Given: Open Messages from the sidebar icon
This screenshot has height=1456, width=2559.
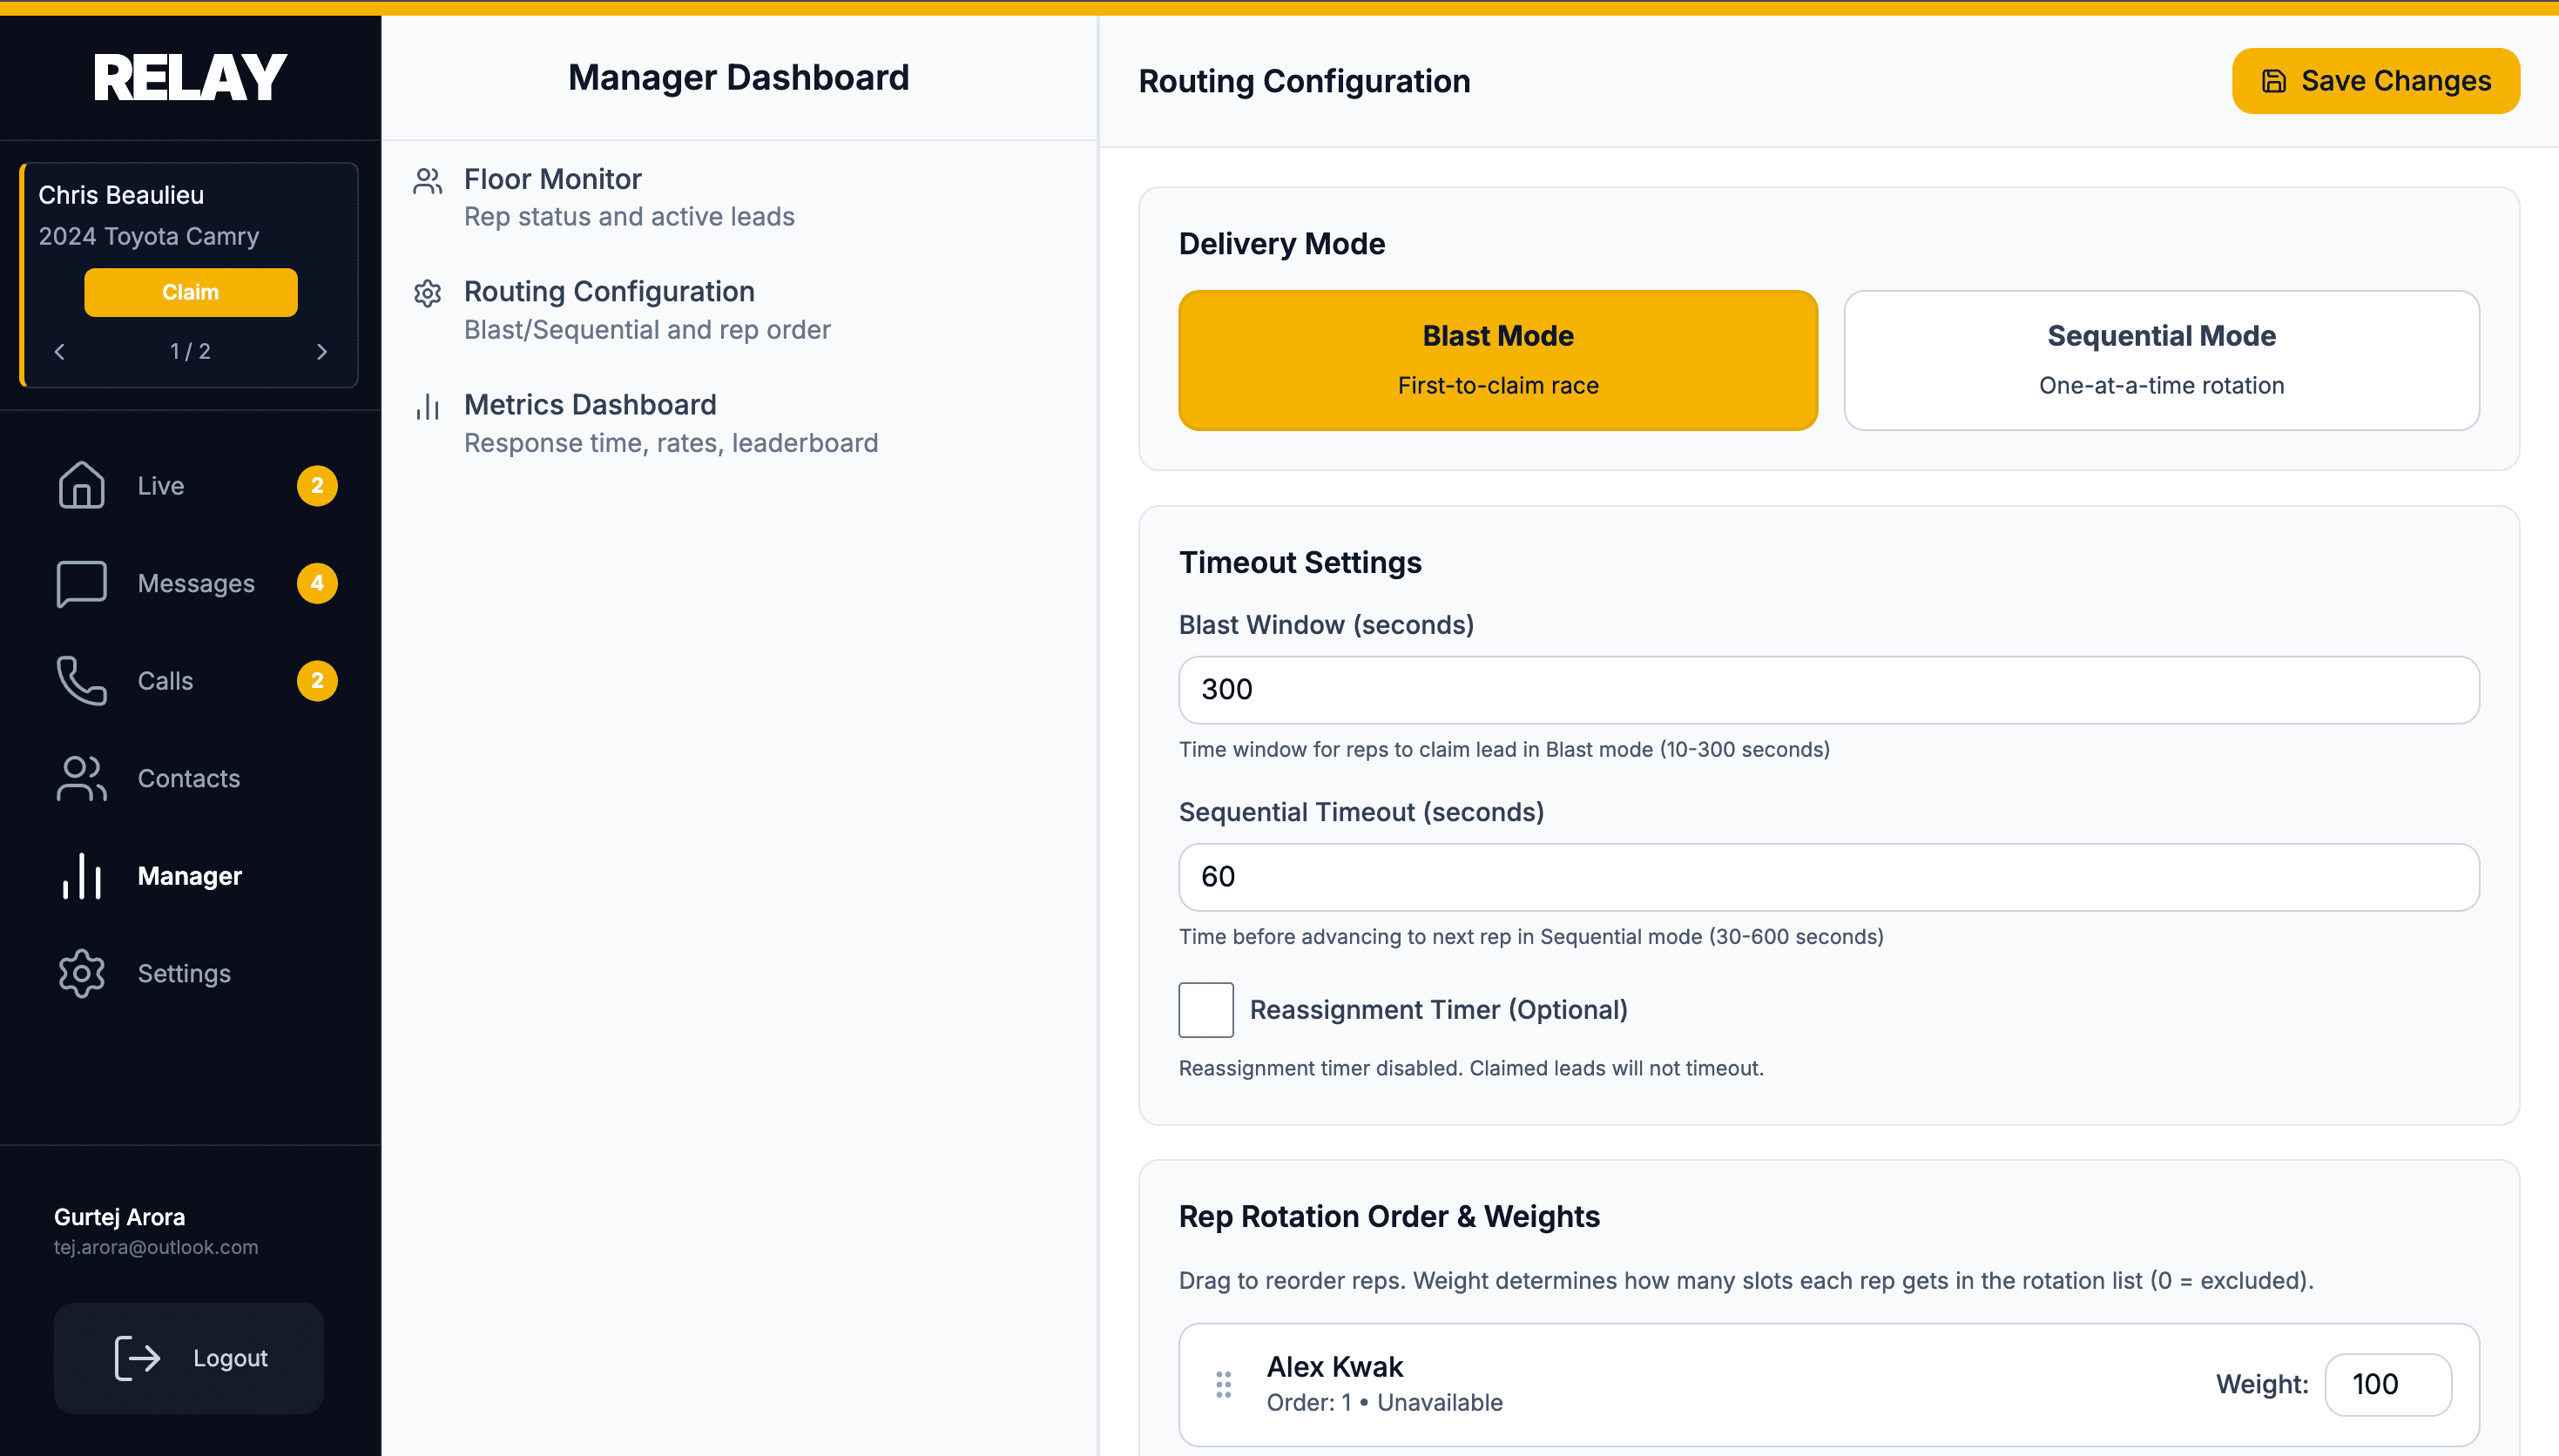Looking at the screenshot, I should pos(80,583).
